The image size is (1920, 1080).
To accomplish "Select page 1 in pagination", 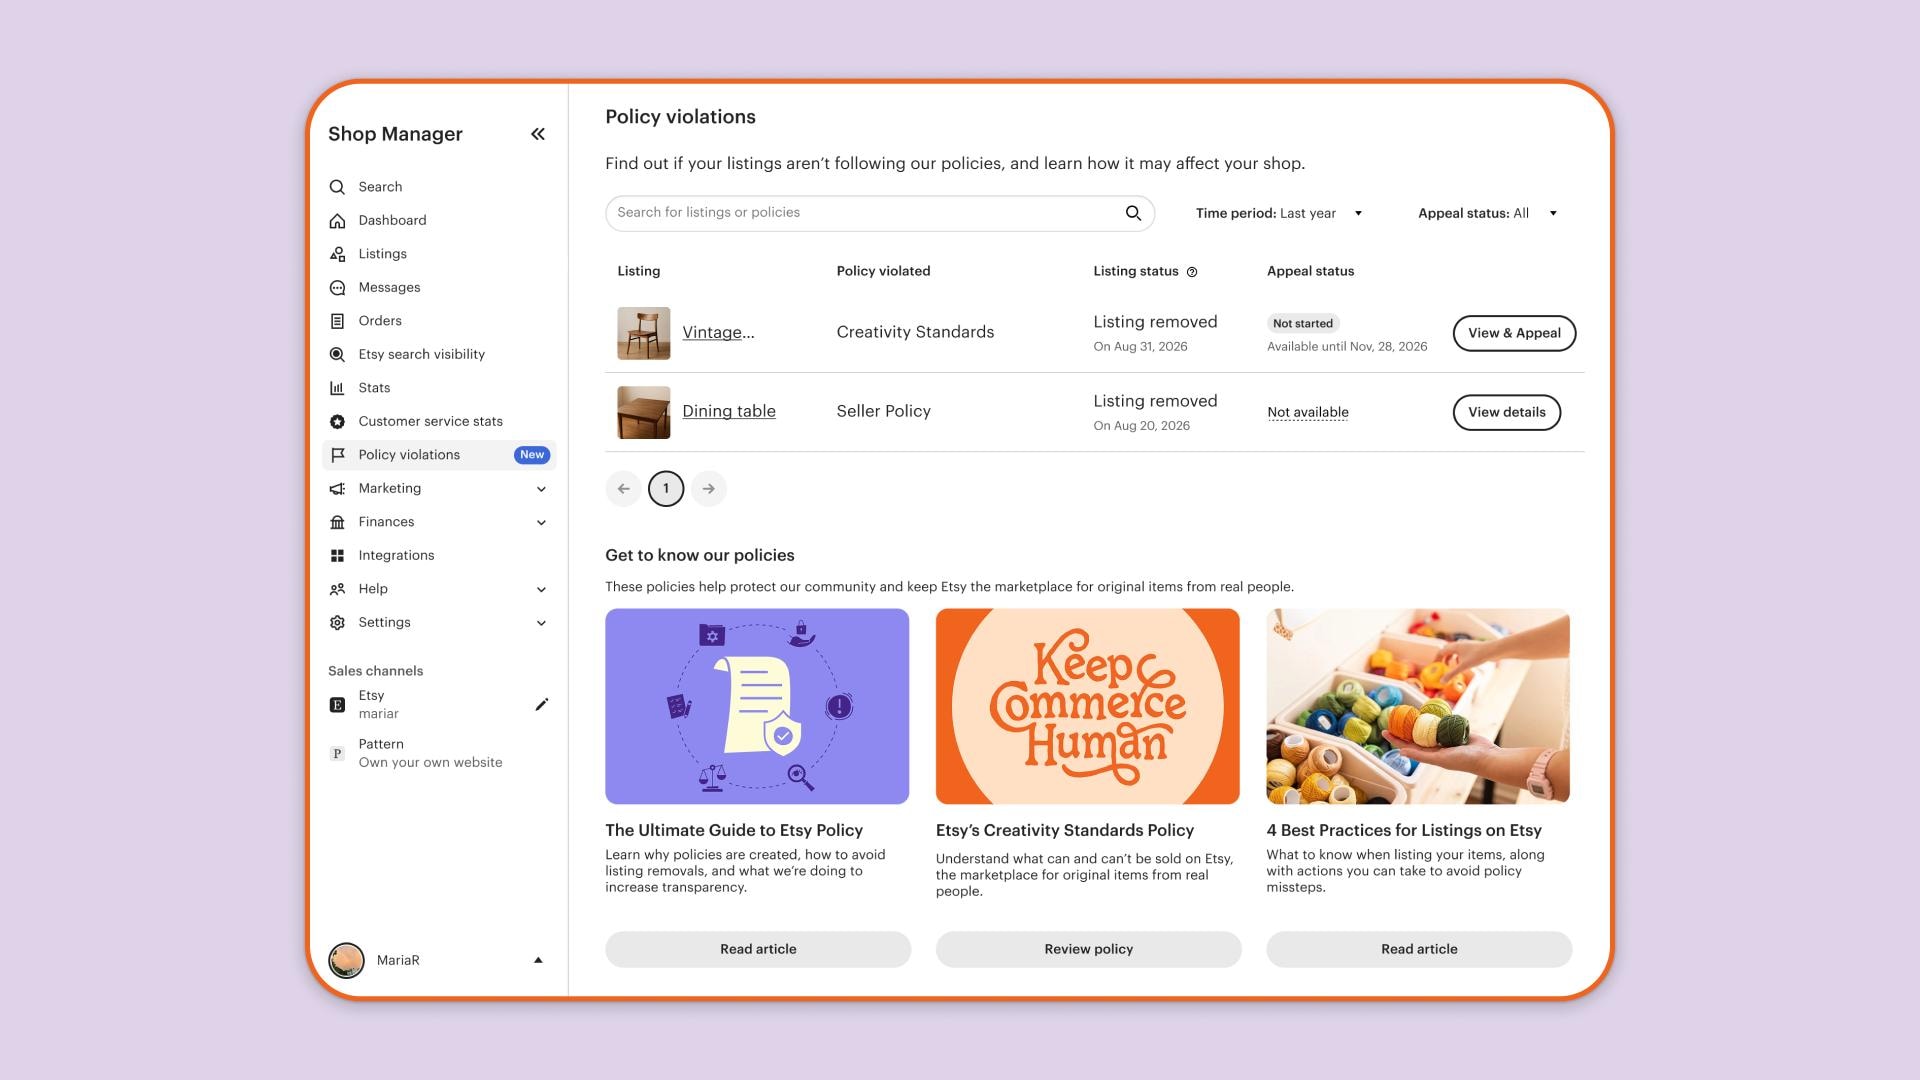I will pyautogui.click(x=666, y=489).
